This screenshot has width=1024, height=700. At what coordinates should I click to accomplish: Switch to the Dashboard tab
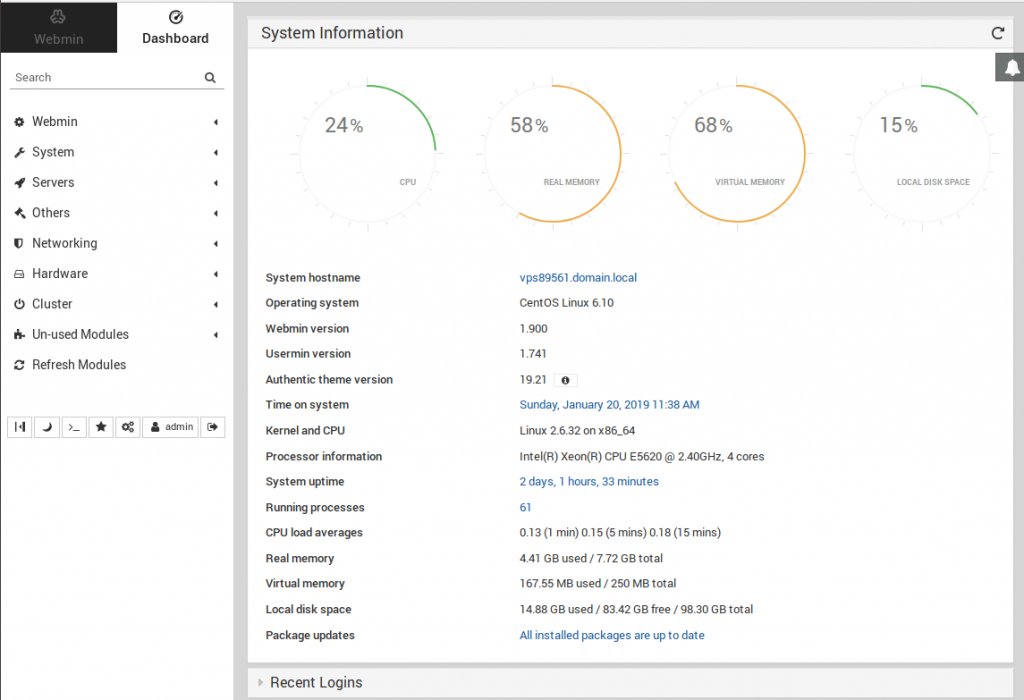(175, 27)
